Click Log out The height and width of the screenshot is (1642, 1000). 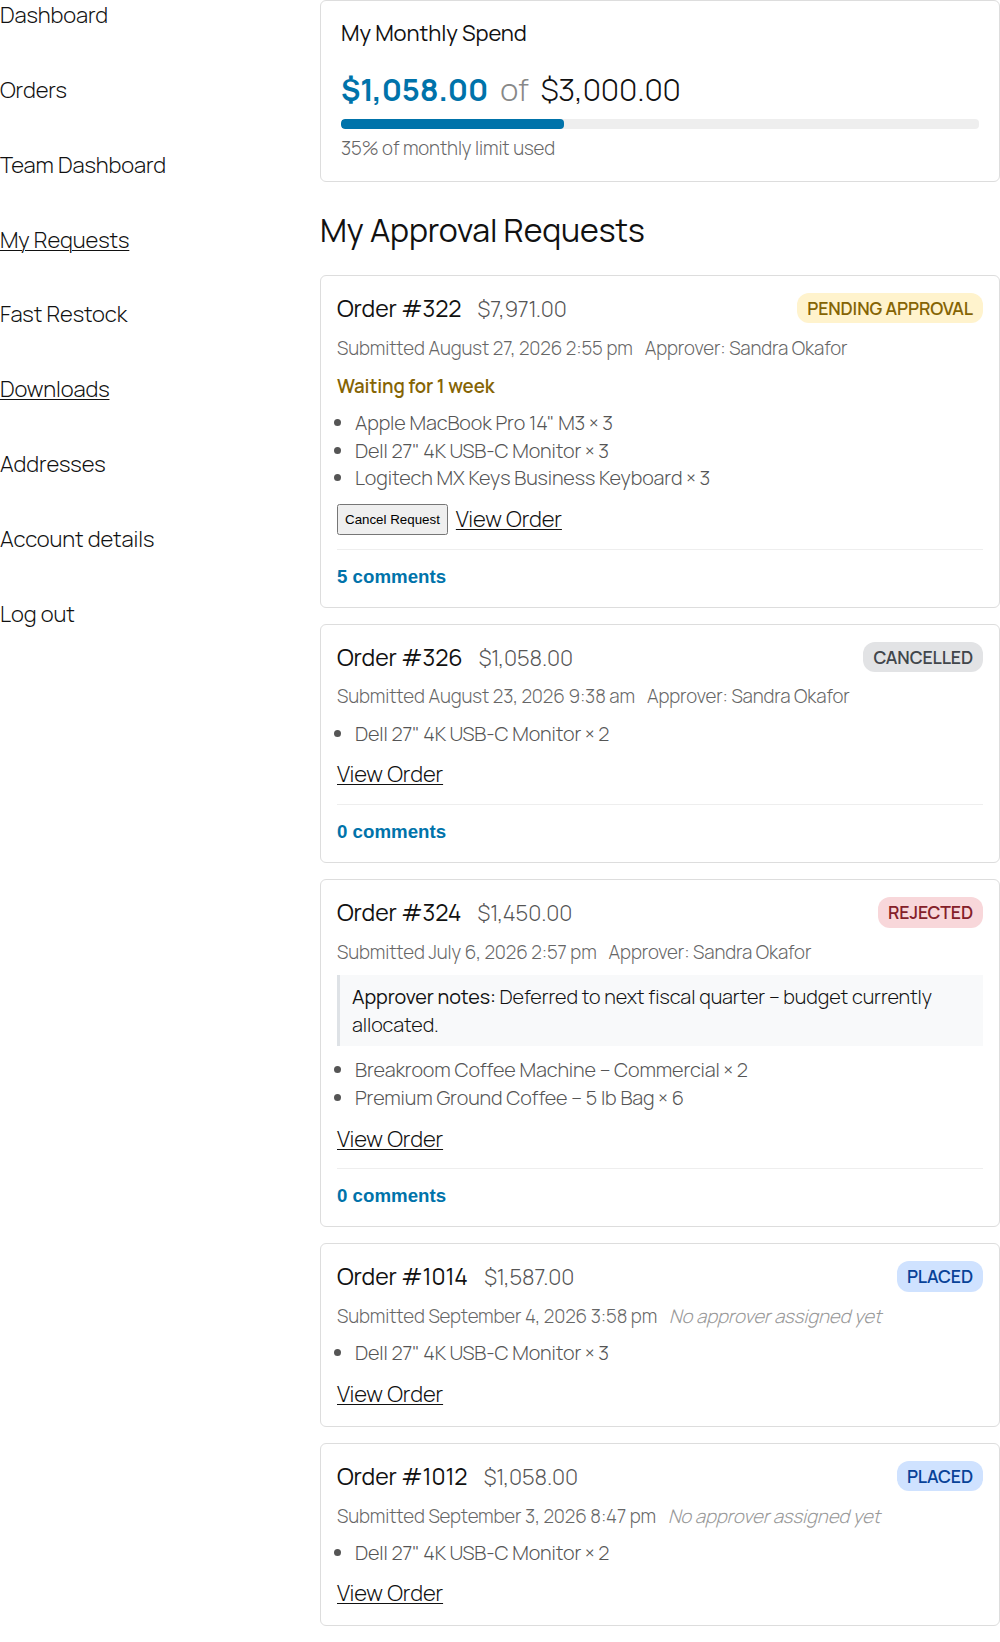[37, 614]
